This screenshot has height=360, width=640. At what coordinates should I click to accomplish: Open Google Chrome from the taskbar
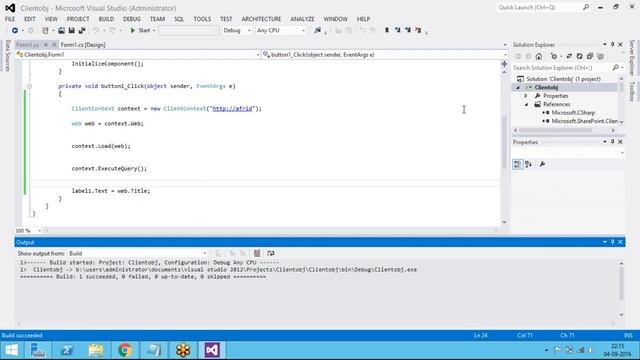125,350
